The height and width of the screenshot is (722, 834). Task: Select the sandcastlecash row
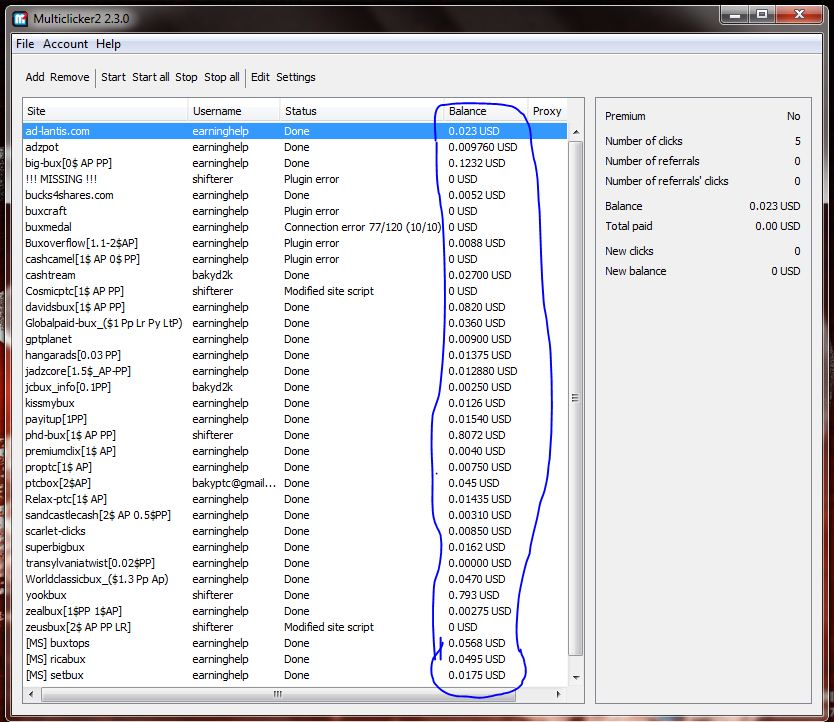tap(295, 514)
